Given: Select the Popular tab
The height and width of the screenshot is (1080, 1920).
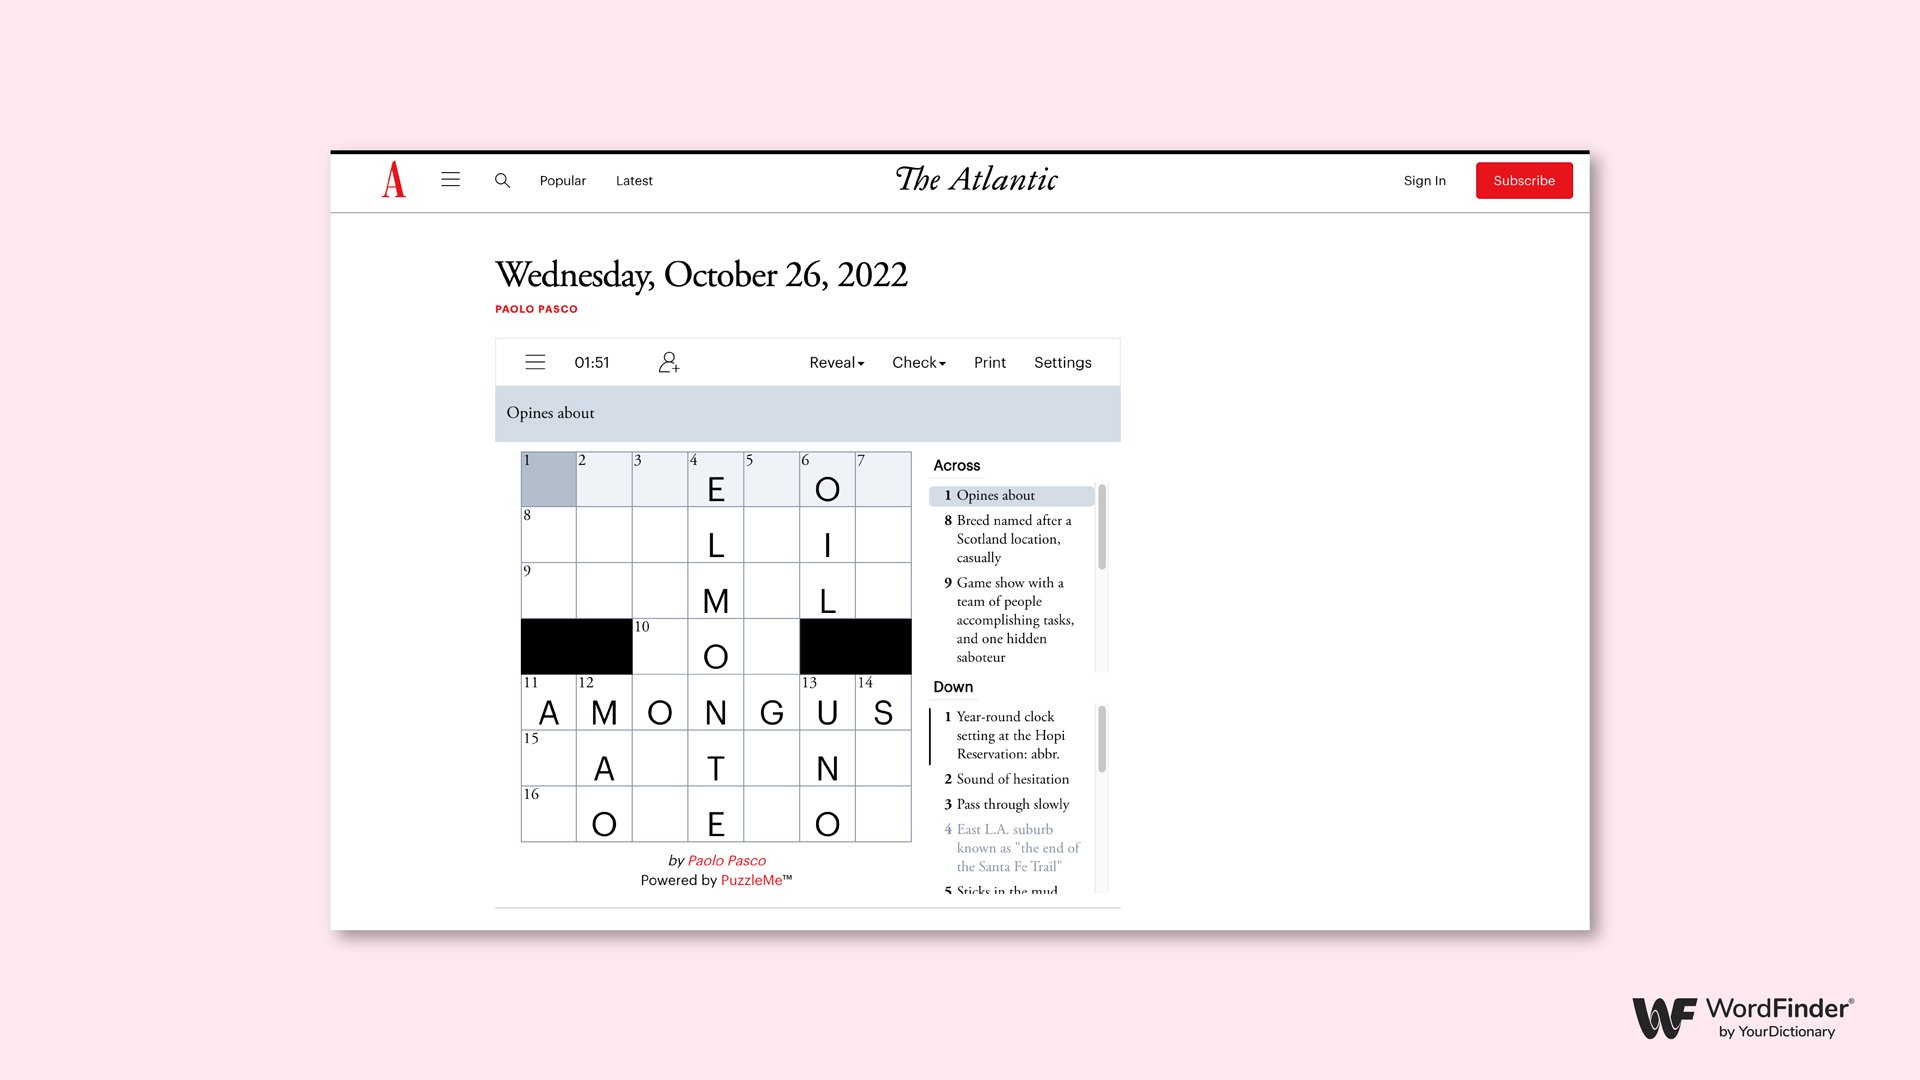Looking at the screenshot, I should pos(563,181).
